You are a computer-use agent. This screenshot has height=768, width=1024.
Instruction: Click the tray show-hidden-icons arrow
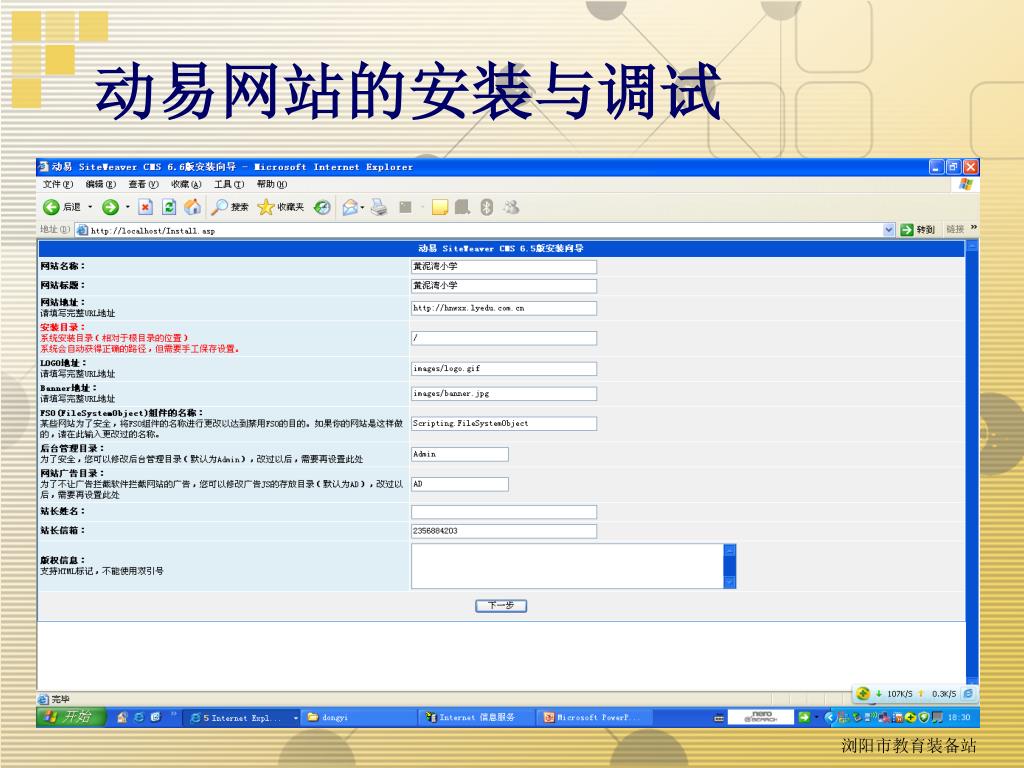click(x=829, y=717)
